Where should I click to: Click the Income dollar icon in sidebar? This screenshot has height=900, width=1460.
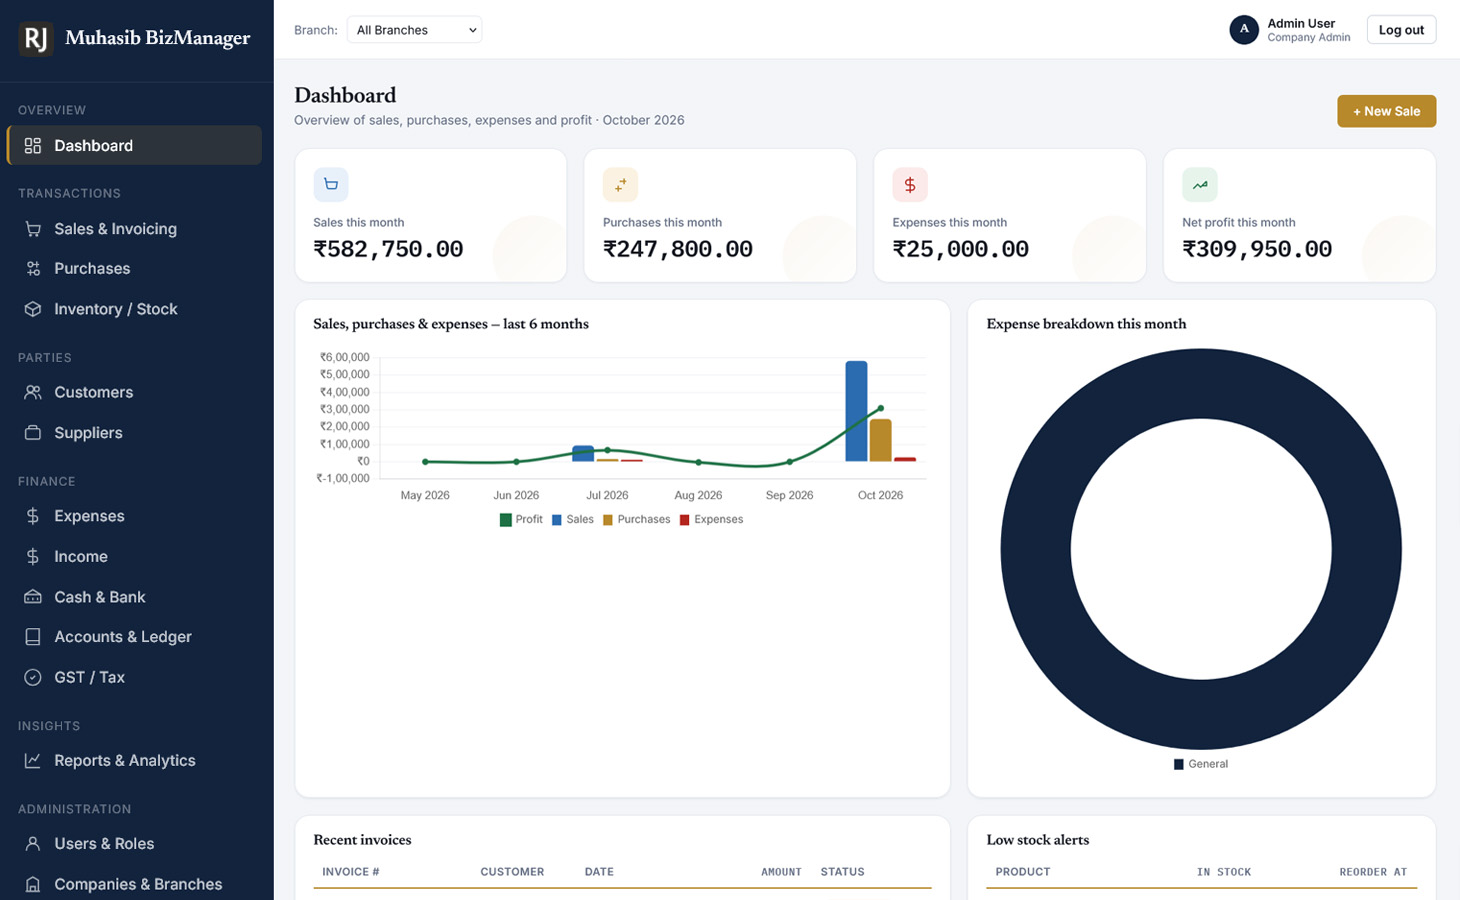pyautogui.click(x=33, y=557)
